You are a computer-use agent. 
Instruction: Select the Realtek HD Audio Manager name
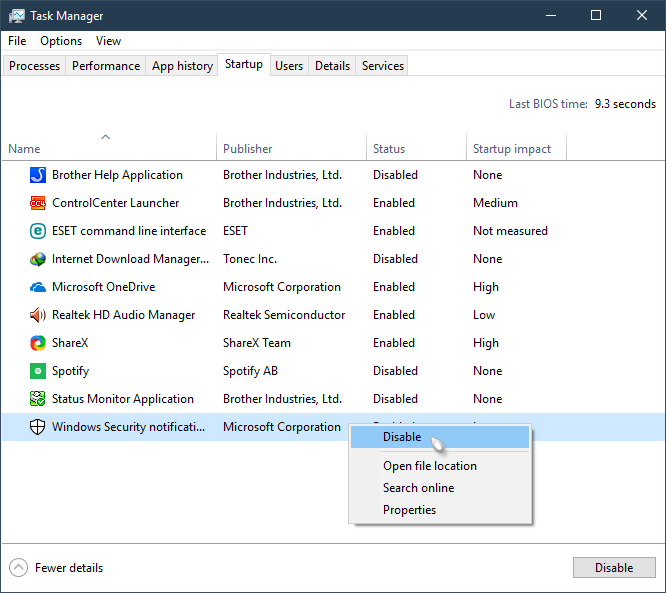[124, 315]
